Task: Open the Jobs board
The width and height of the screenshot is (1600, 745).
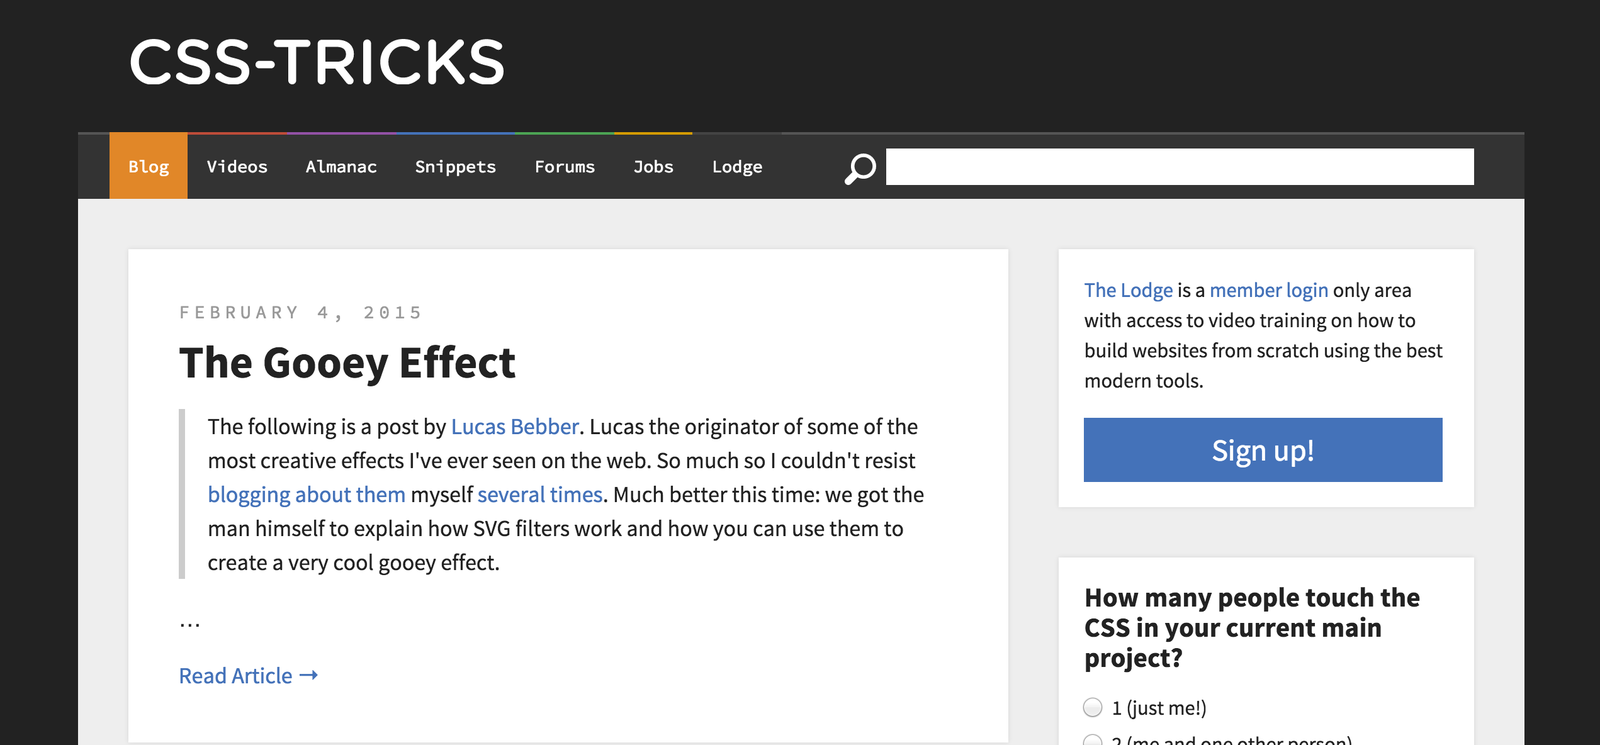Action: pos(653,166)
